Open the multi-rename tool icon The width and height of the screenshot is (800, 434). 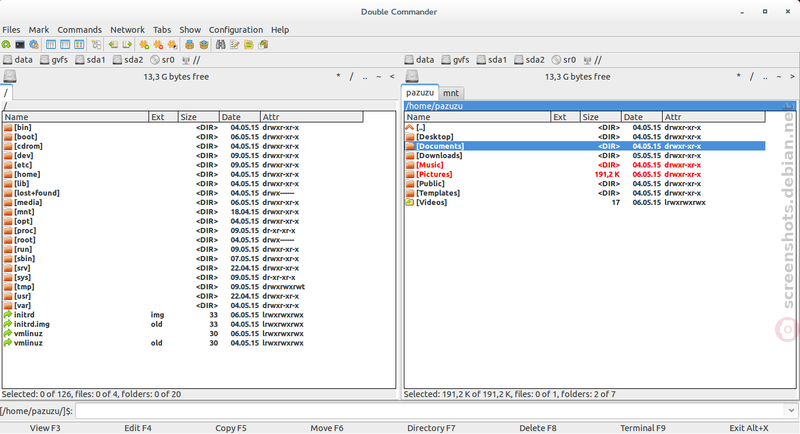[235, 45]
